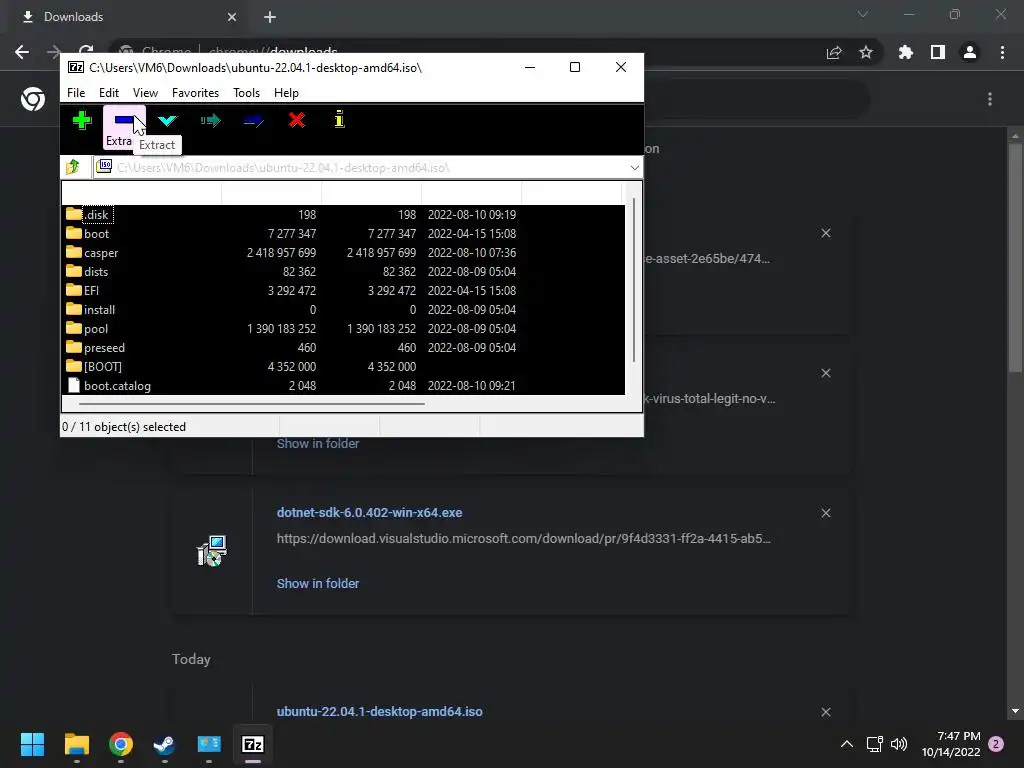Click the Extract minus icon in 7-Zip toolbar

coord(123,120)
